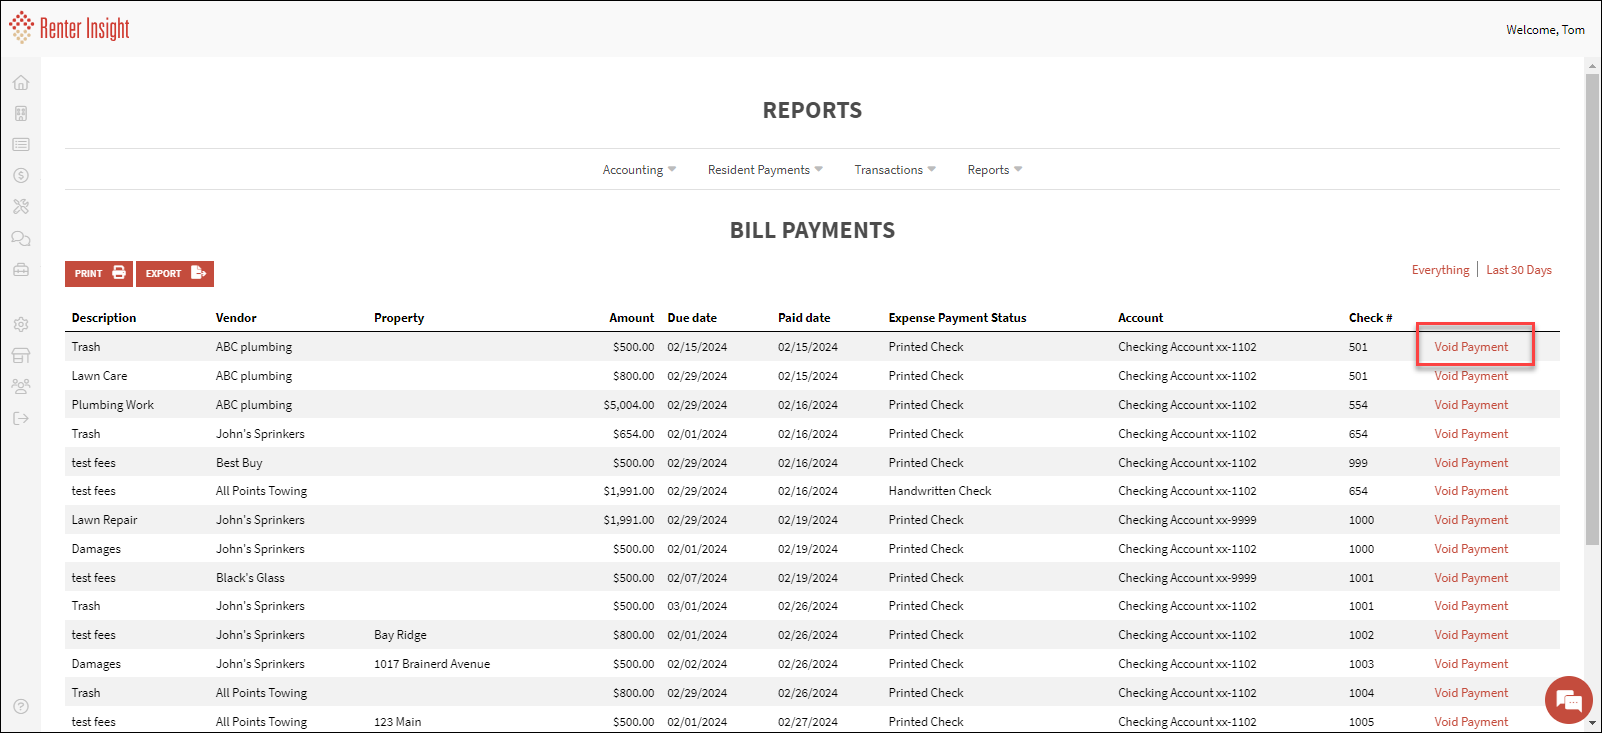Open the help question mark icon
The image size is (1602, 733).
point(21,706)
